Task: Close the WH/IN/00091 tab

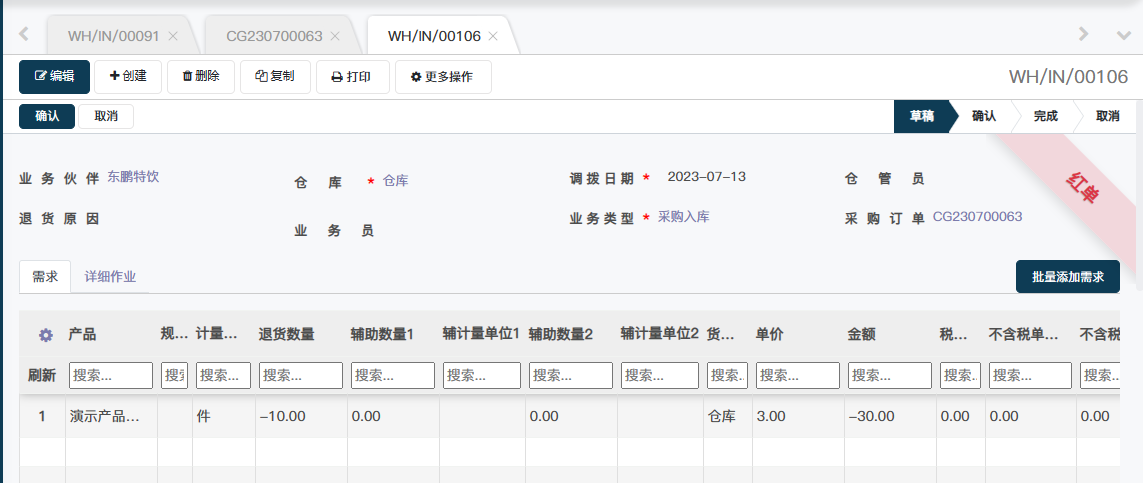Action: pos(173,36)
